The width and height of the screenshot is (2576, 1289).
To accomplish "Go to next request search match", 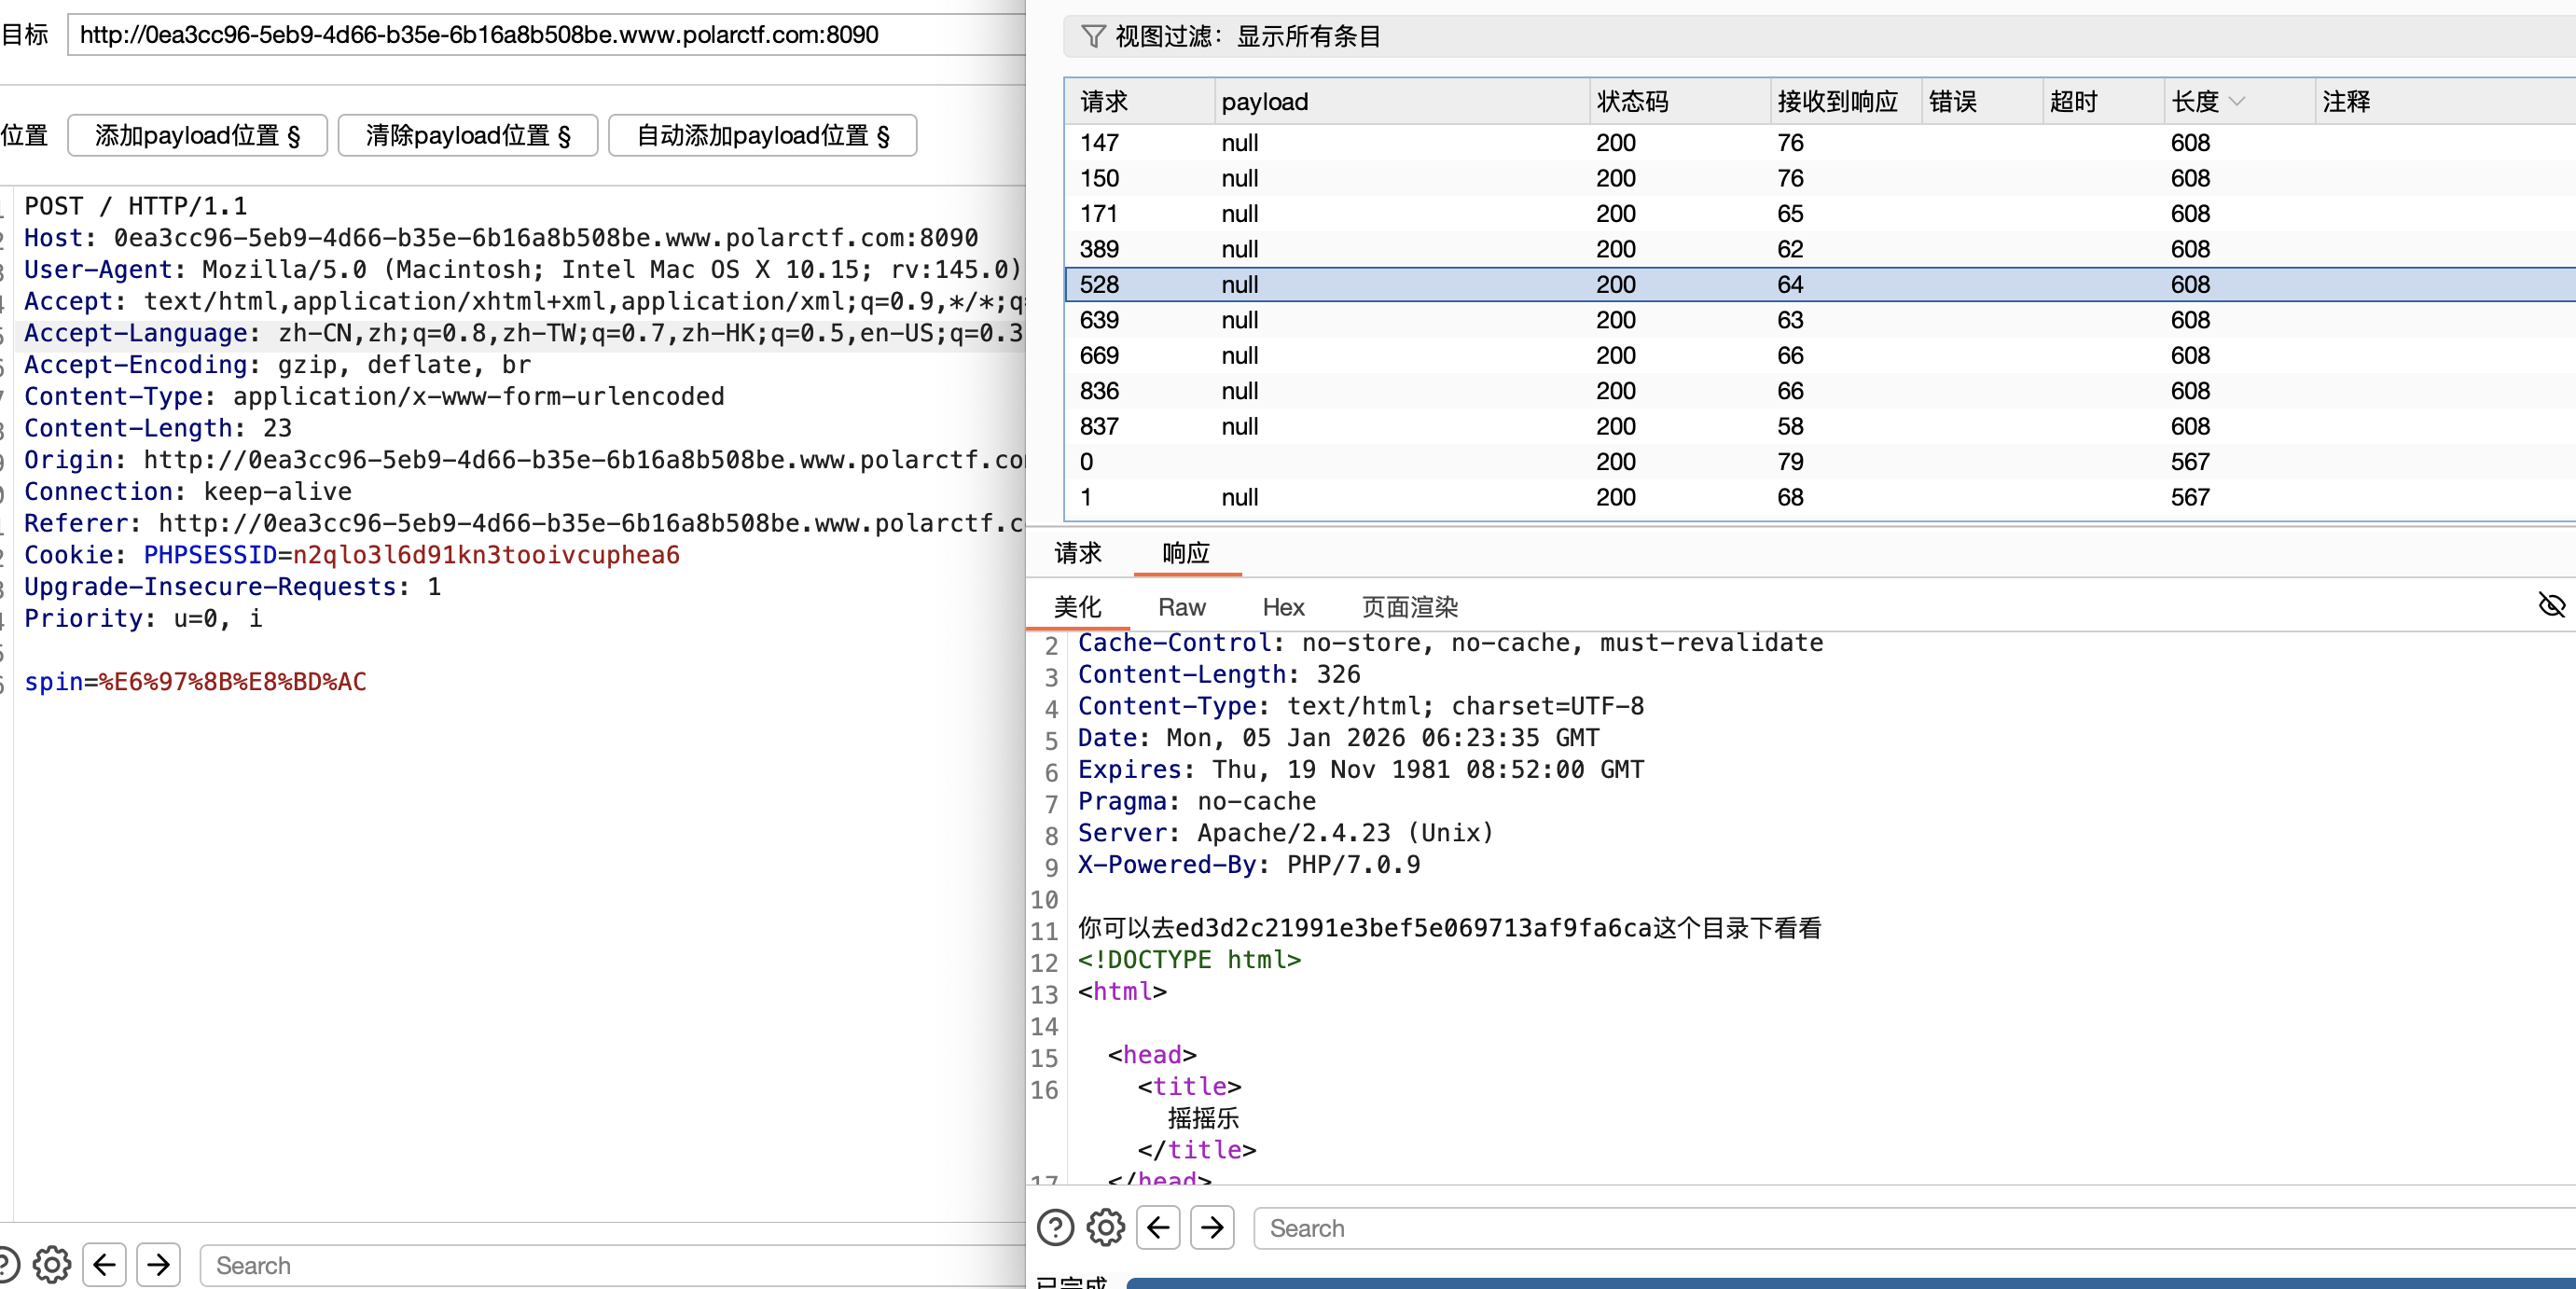I will (x=158, y=1265).
